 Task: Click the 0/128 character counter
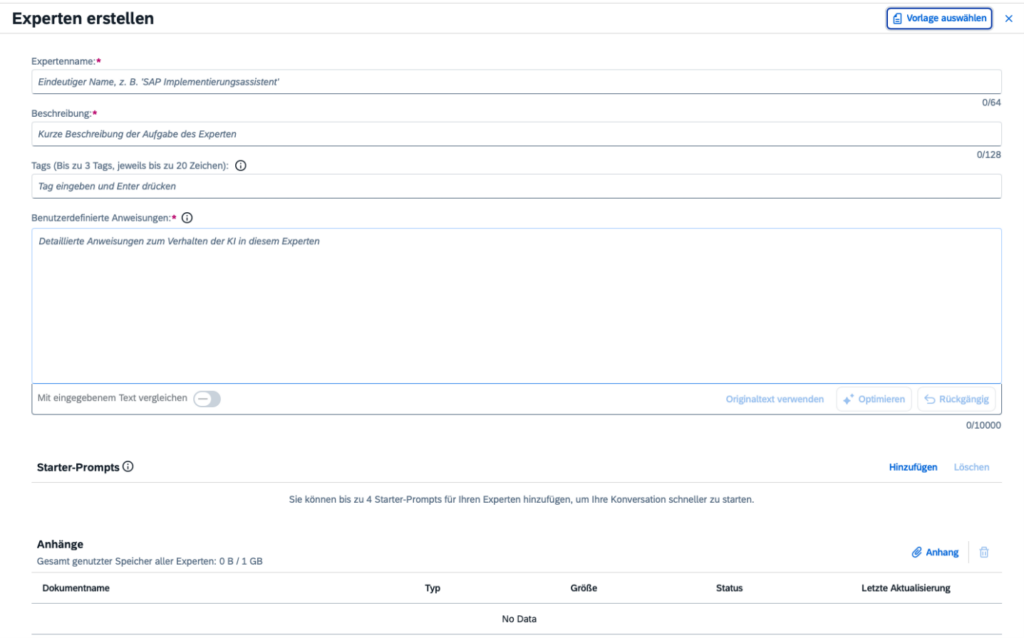[989, 155]
